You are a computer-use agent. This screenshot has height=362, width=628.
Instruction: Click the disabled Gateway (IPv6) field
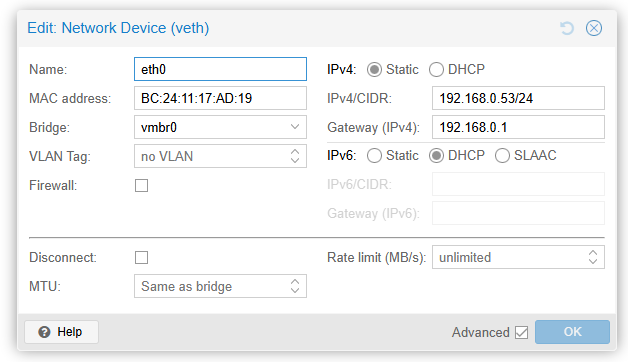[x=518, y=213]
